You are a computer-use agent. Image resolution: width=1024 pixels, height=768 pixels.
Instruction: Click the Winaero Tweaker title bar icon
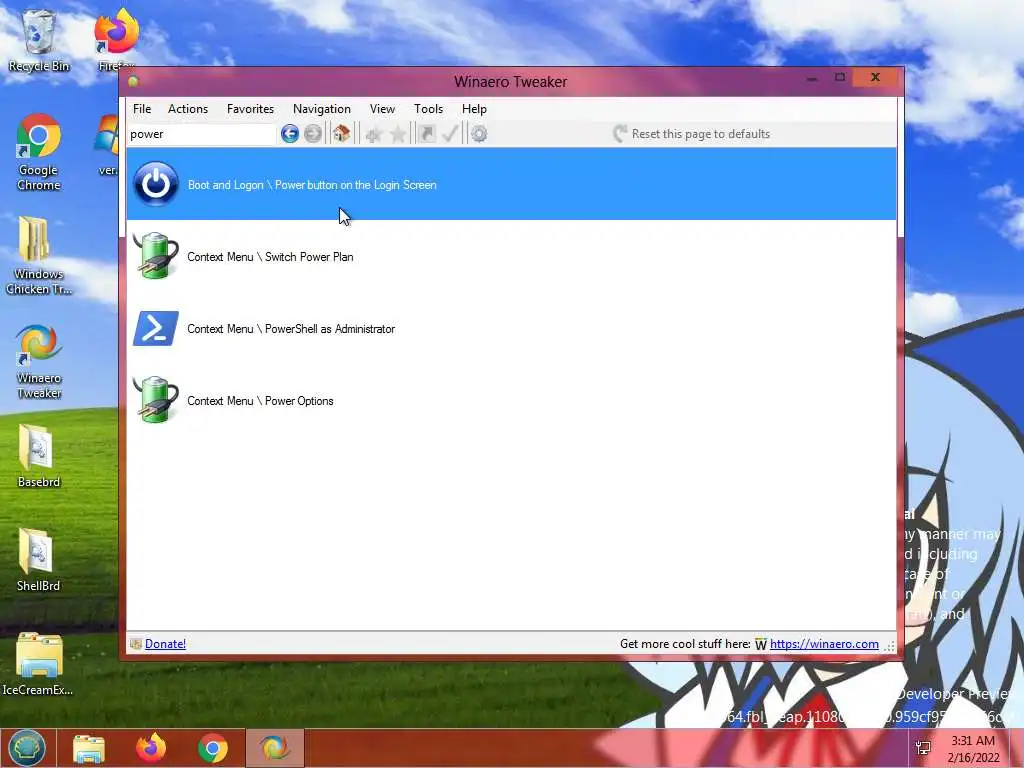click(x=133, y=82)
